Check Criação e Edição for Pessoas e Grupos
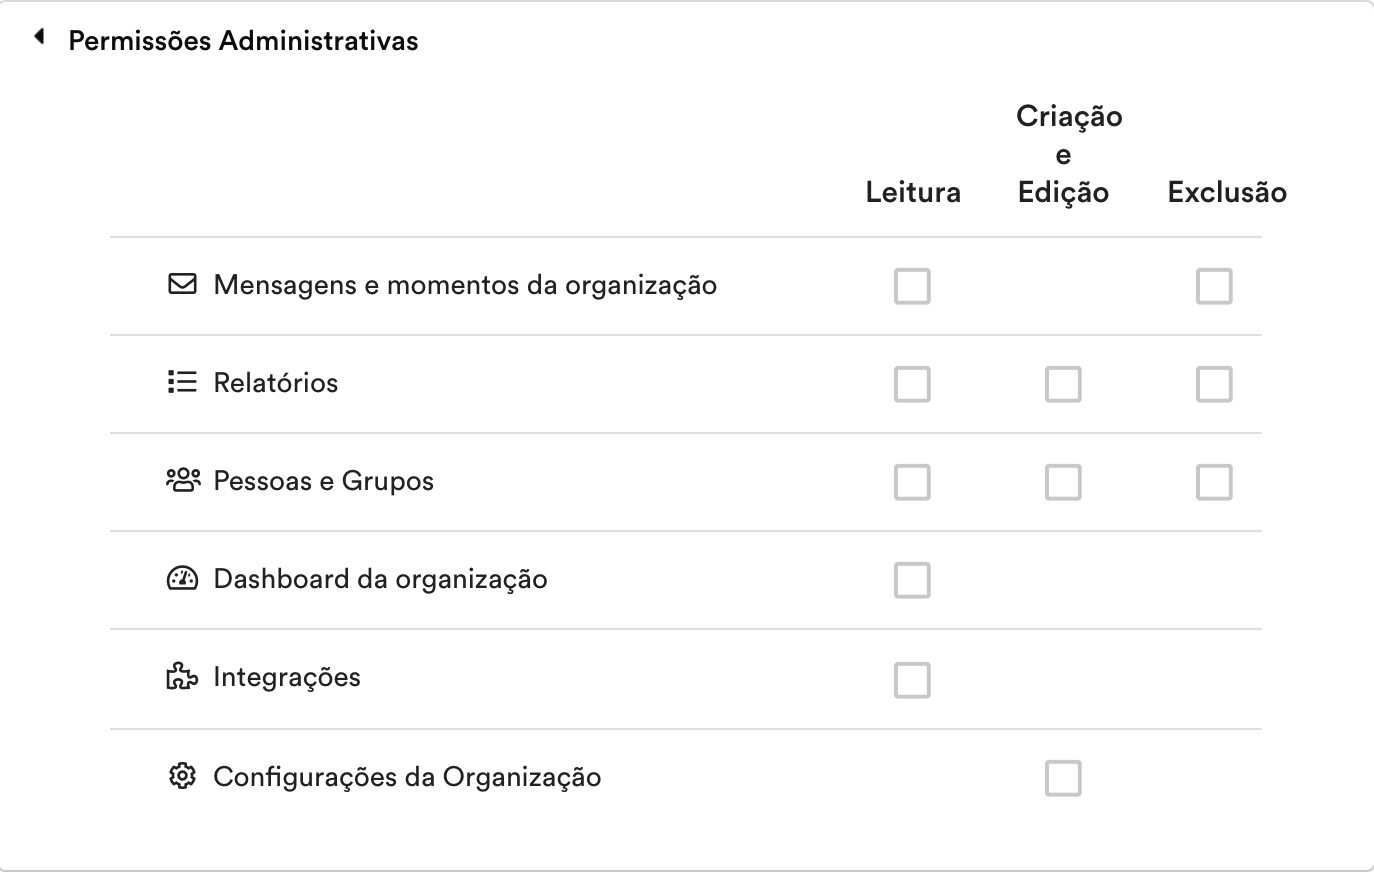1374x872 pixels. point(1063,482)
